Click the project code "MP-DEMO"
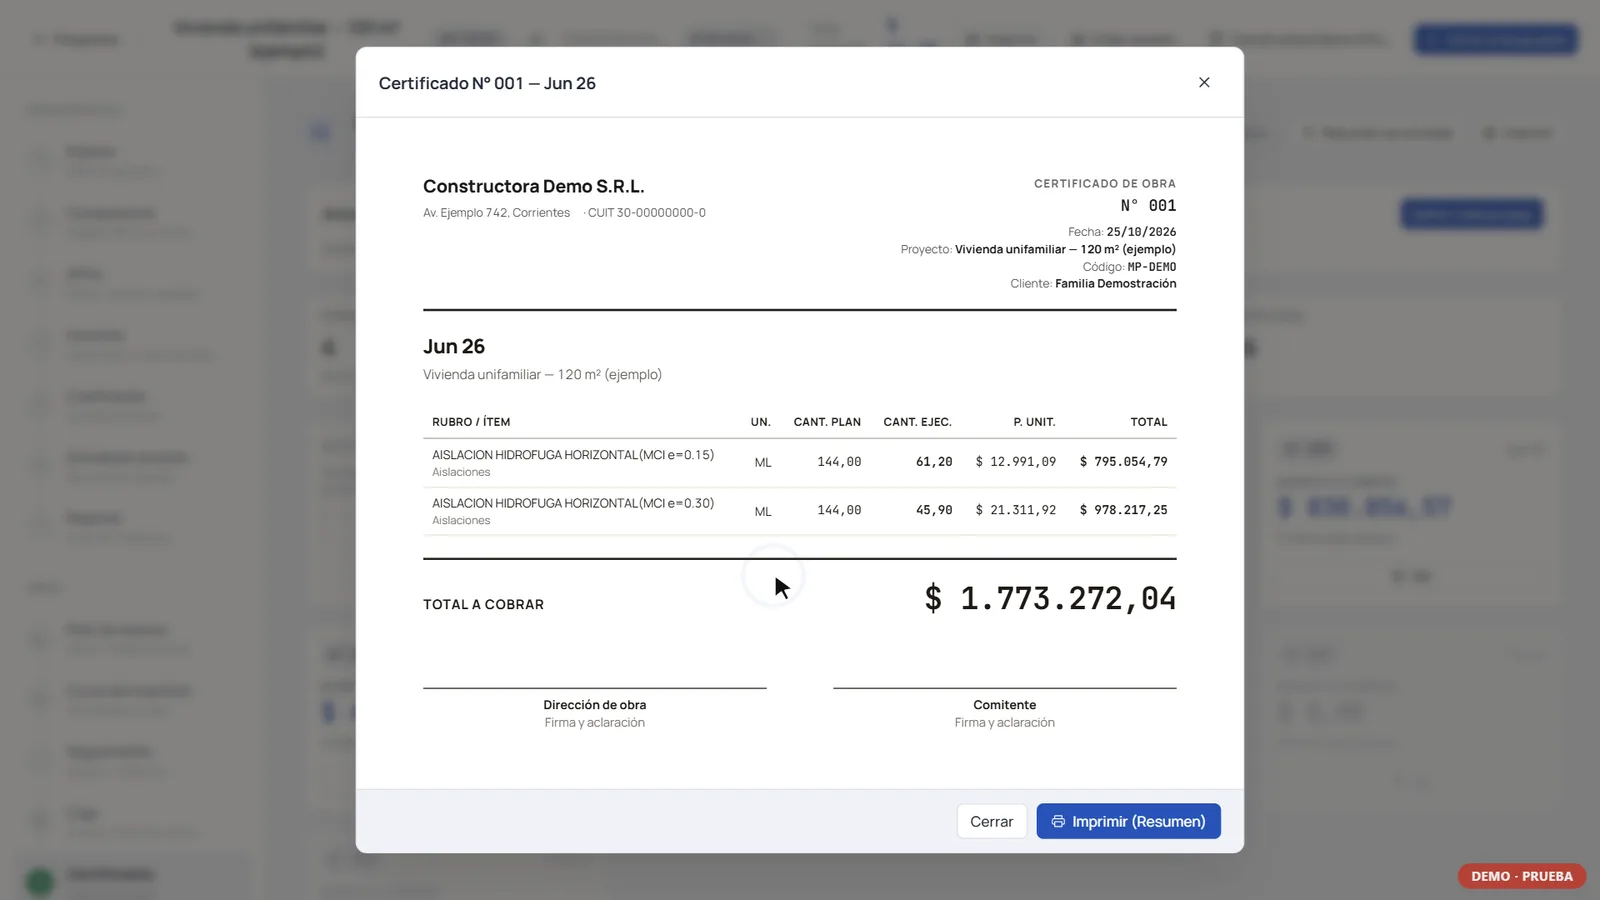Viewport: 1600px width, 900px height. [x=1152, y=267]
